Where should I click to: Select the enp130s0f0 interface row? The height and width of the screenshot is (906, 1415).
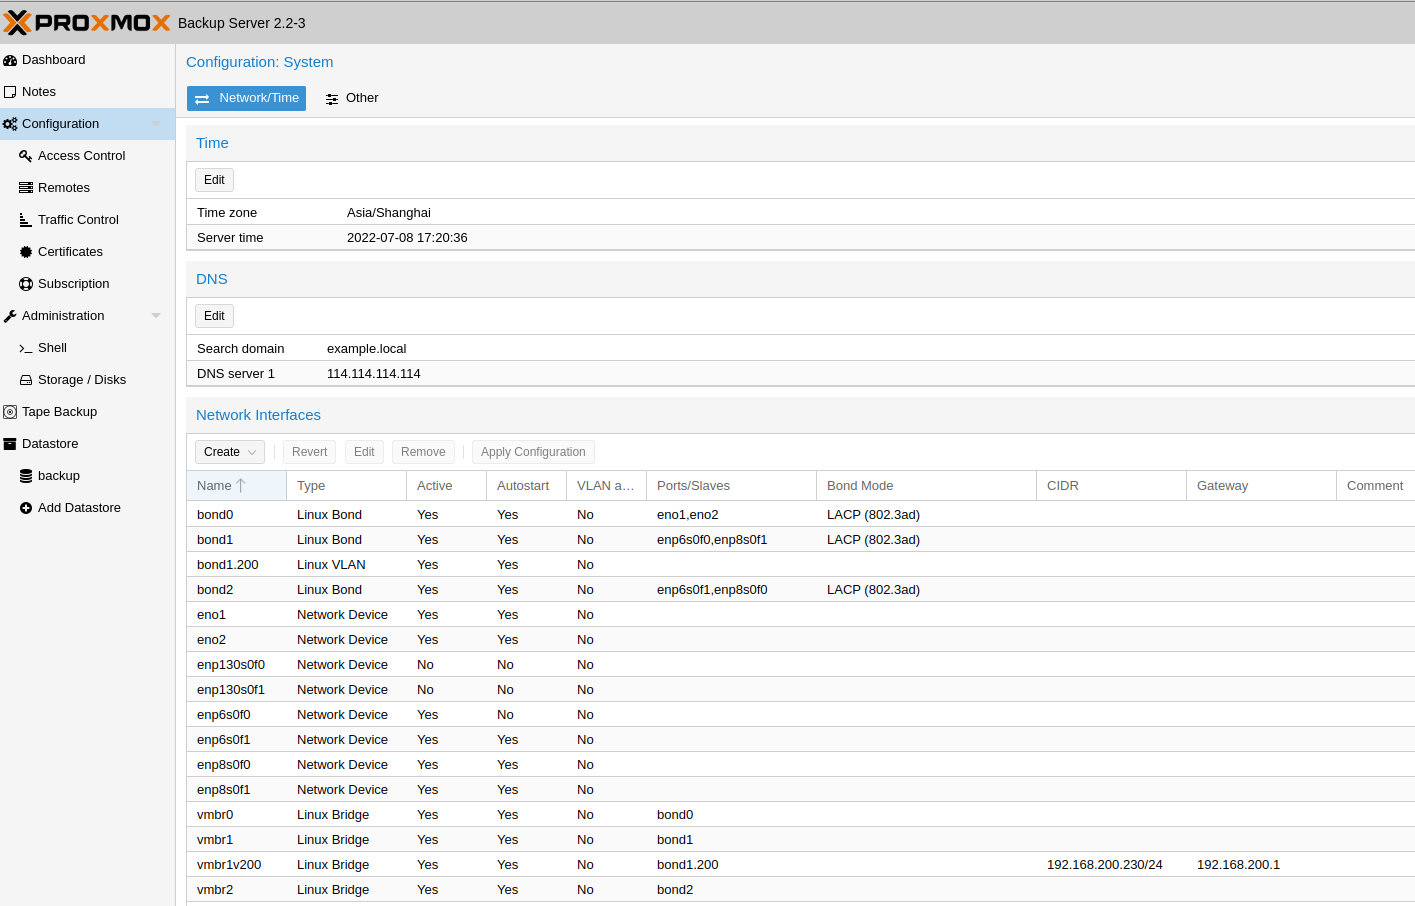click(x=800, y=665)
